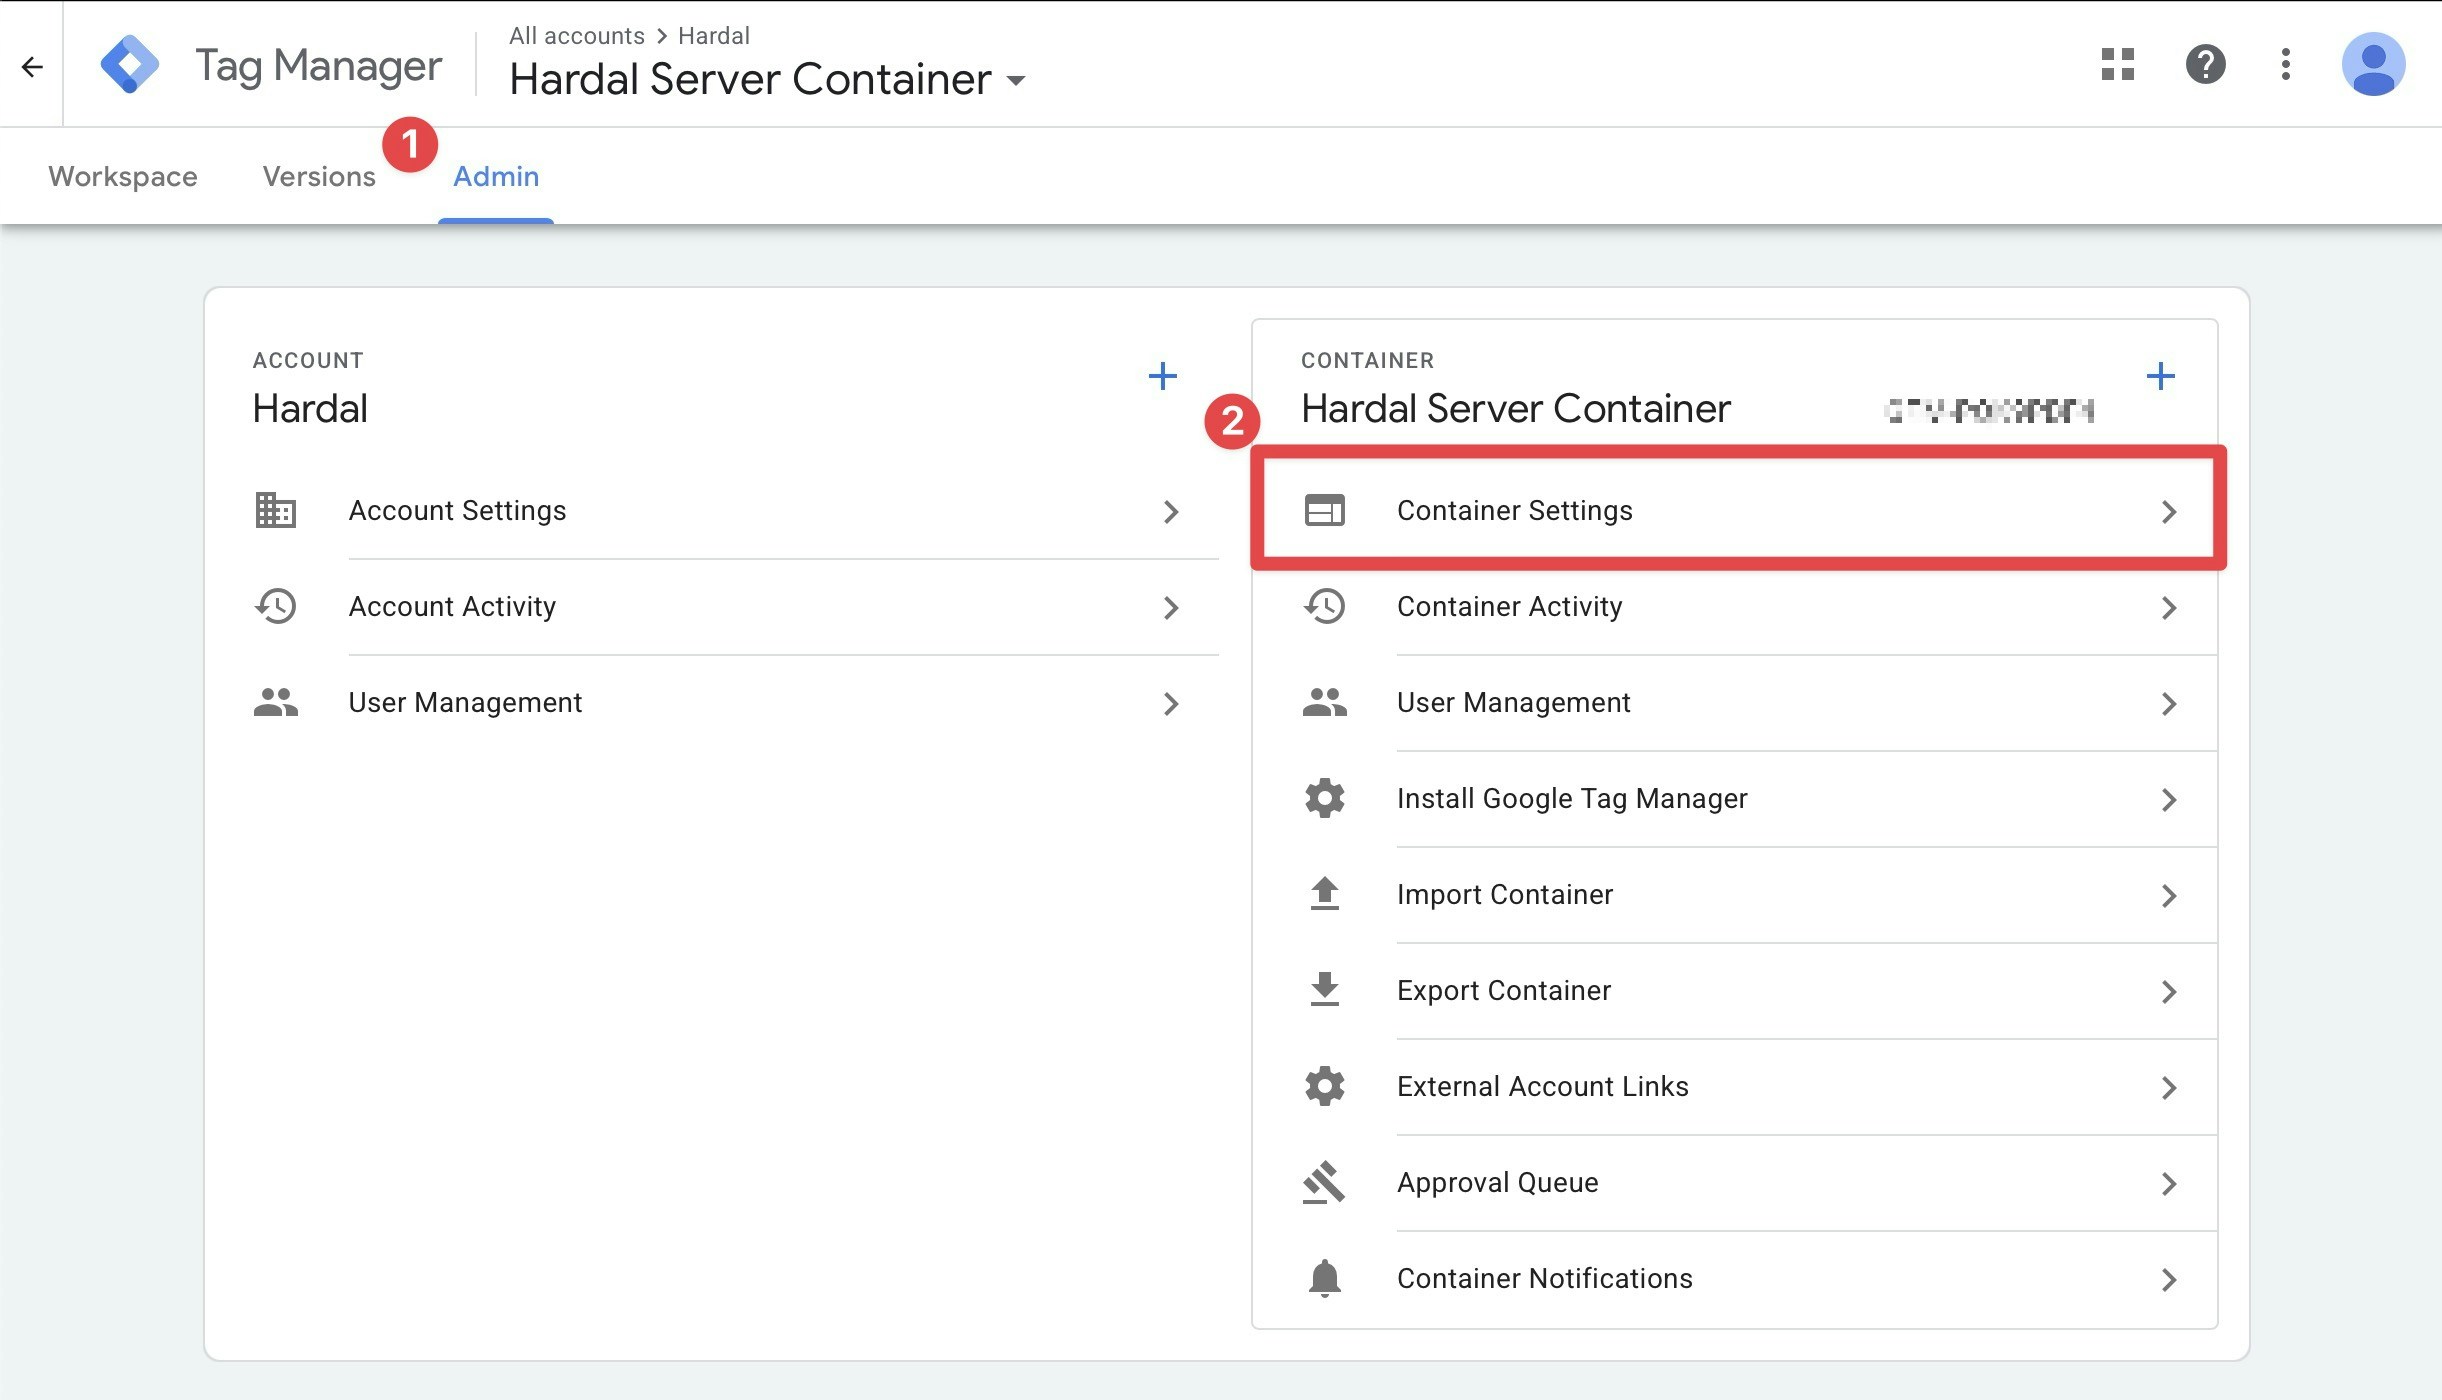Click the User Management people icon under Container
The height and width of the screenshot is (1400, 2442).
click(x=1325, y=702)
